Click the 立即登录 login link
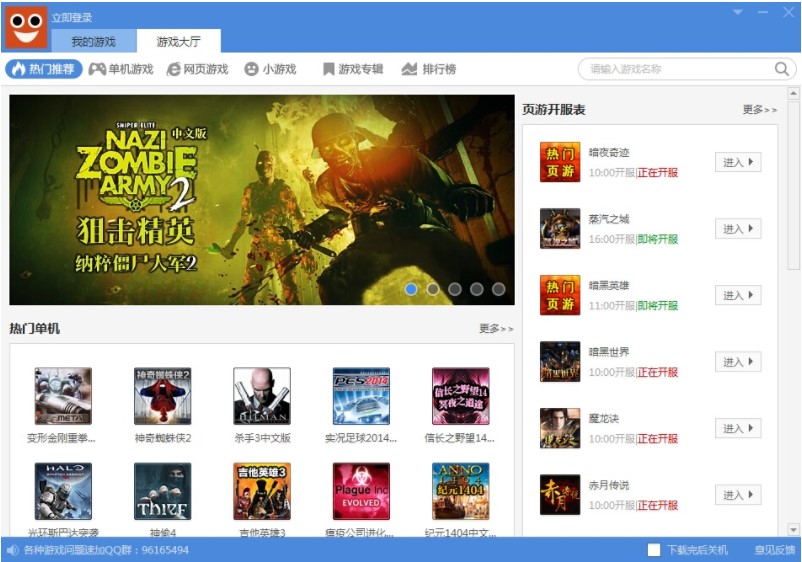The image size is (802, 562). click(72, 17)
